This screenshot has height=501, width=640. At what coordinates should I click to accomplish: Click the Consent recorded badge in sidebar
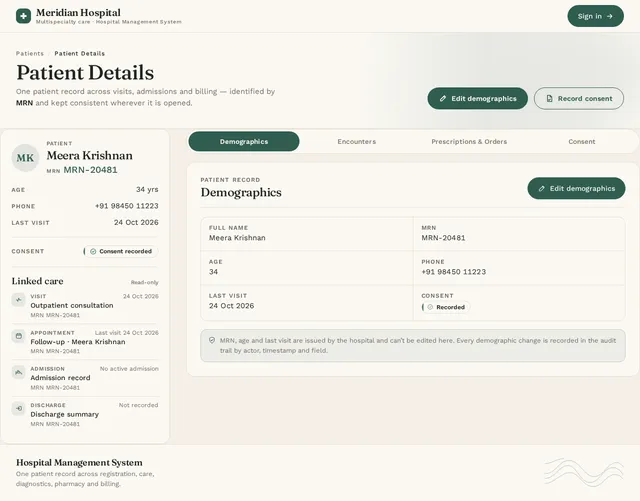121,252
